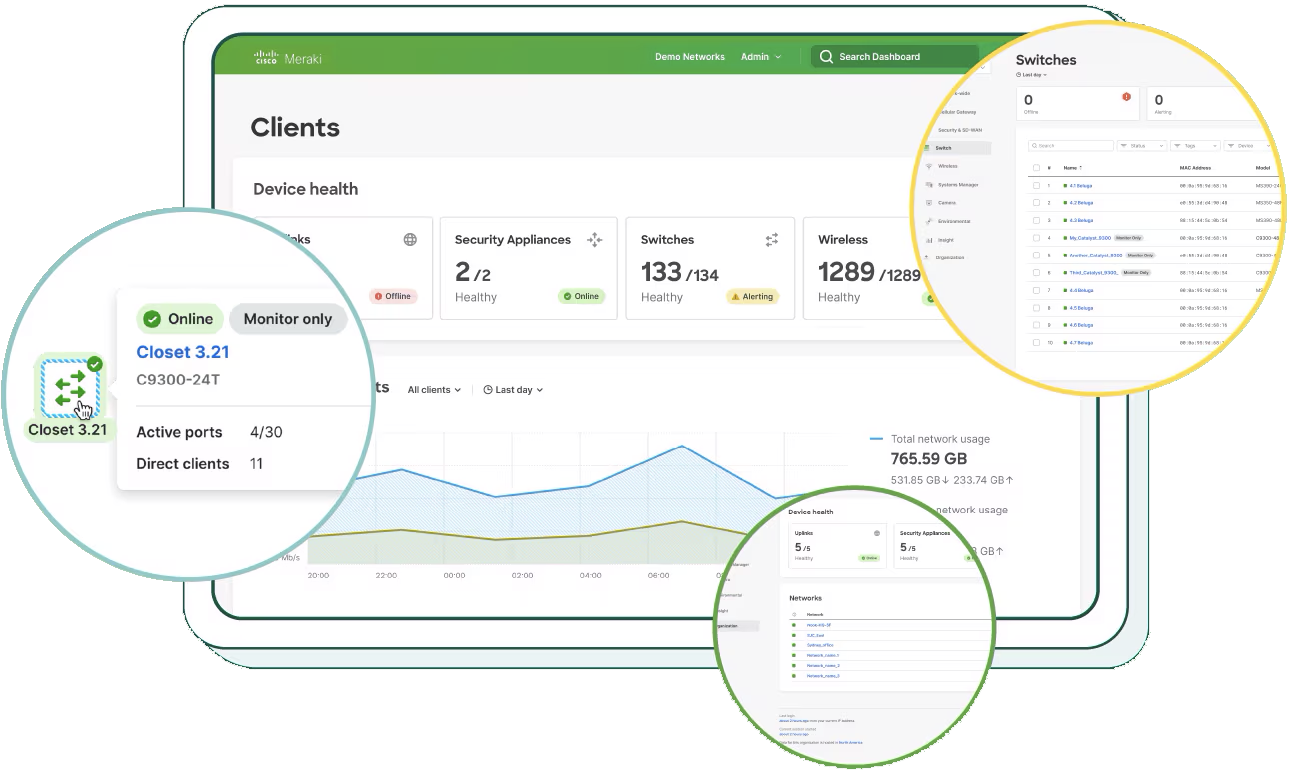Screen dimensions: 1293x771
Task: Click the Security Appliances card icon
Action: tap(594, 240)
